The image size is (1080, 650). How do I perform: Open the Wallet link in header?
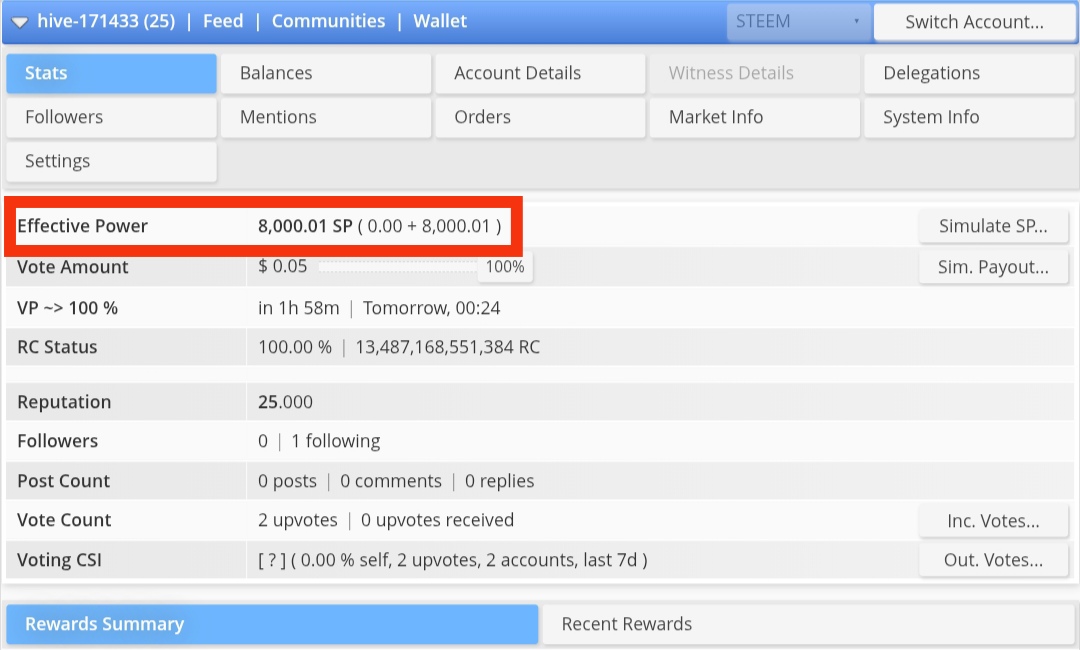(440, 21)
